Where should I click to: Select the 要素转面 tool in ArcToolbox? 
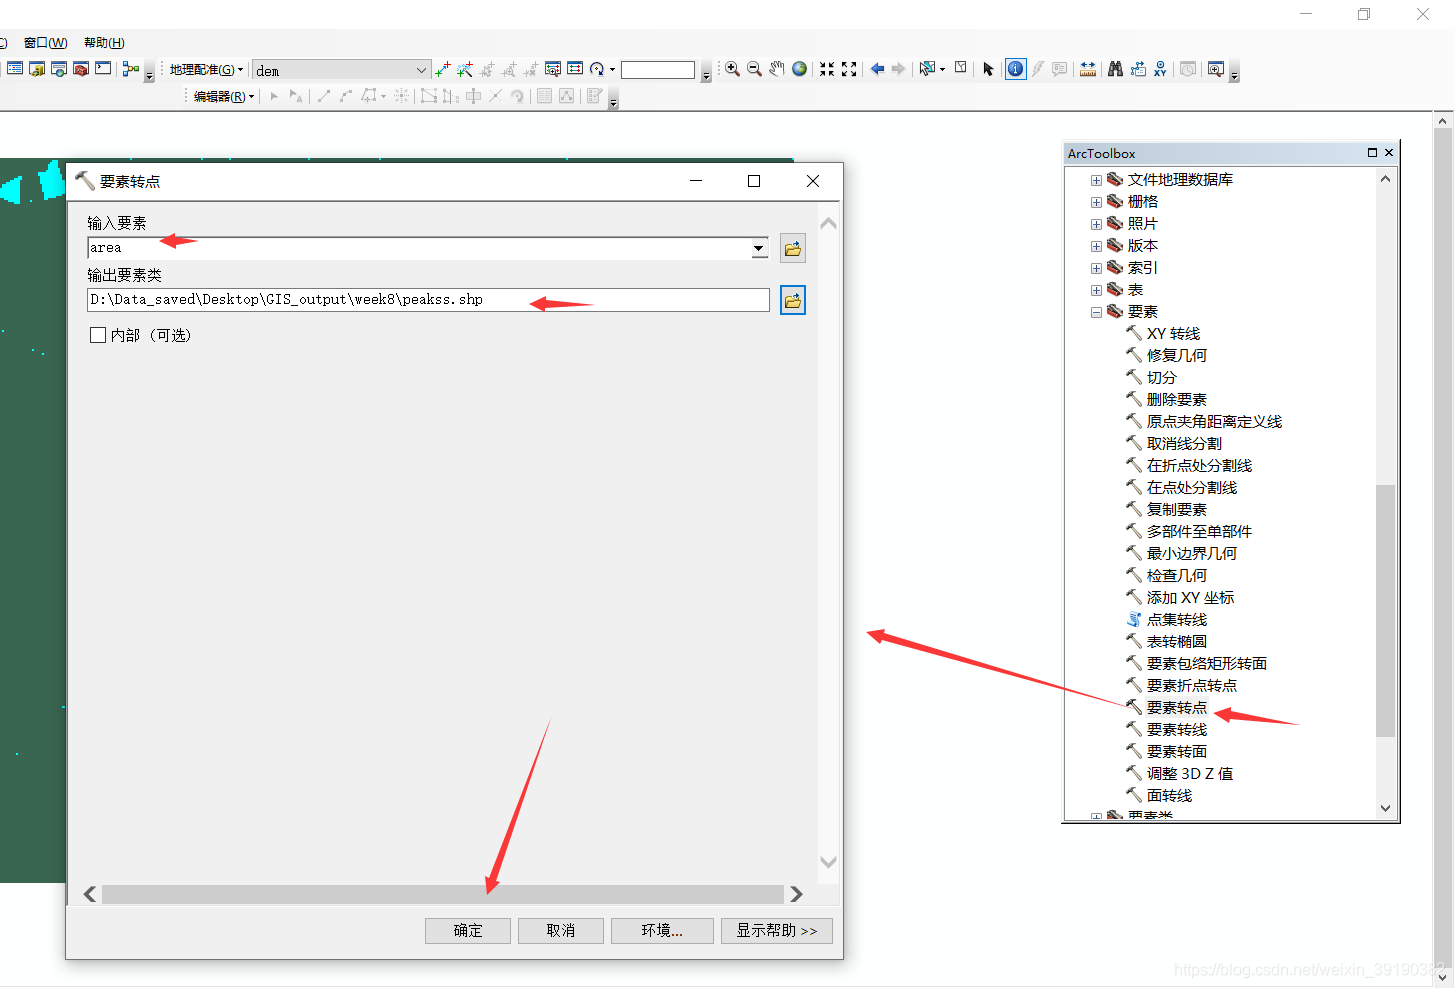click(x=1166, y=752)
